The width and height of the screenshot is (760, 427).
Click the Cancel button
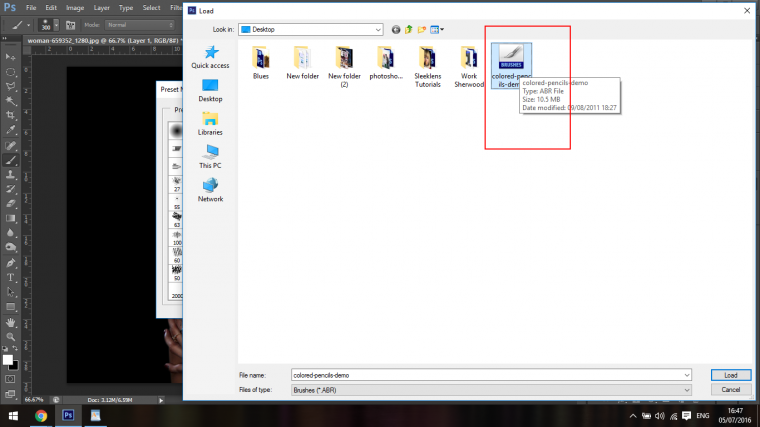(x=731, y=390)
